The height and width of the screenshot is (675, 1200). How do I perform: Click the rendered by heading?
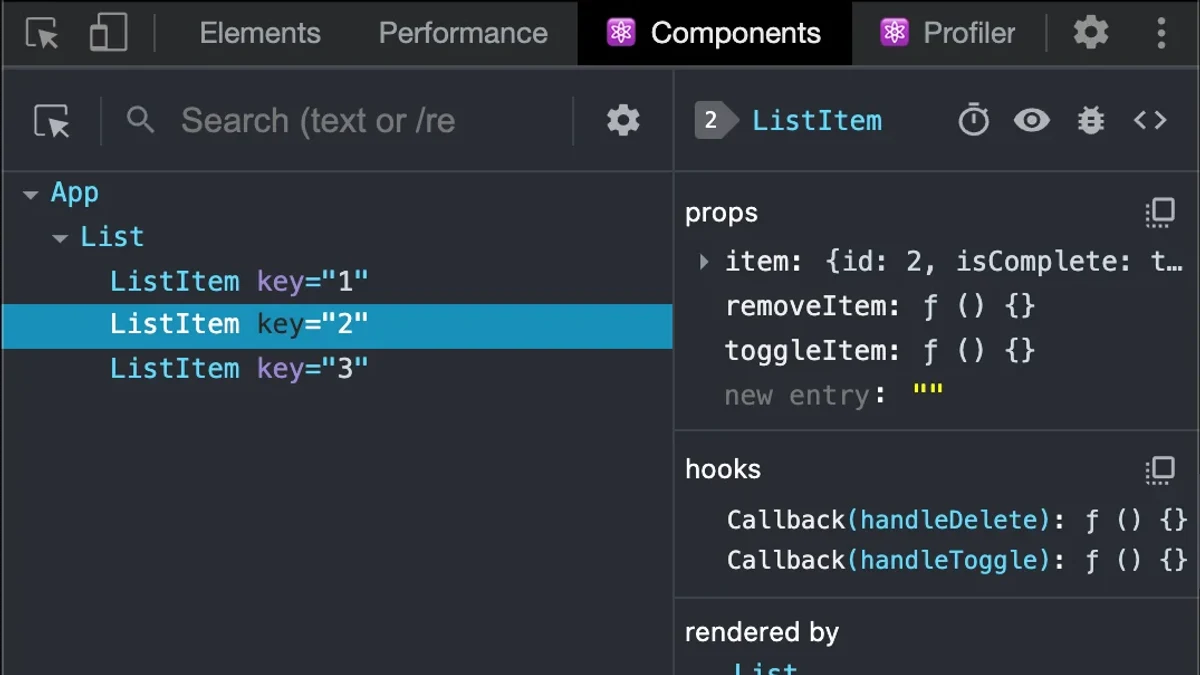762,632
